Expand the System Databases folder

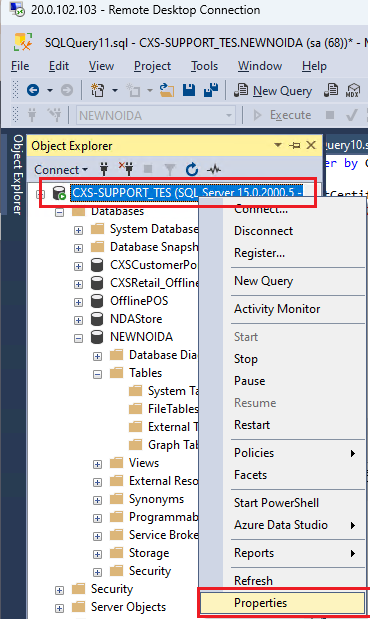(x=79, y=231)
